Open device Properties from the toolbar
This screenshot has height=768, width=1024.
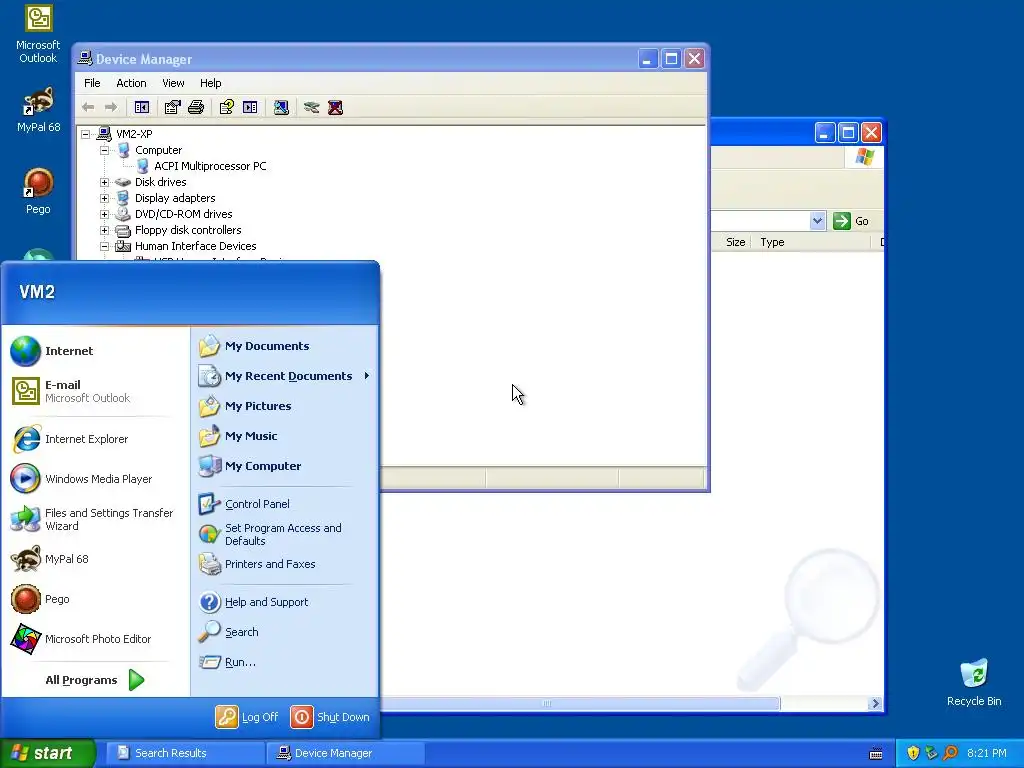[172, 107]
